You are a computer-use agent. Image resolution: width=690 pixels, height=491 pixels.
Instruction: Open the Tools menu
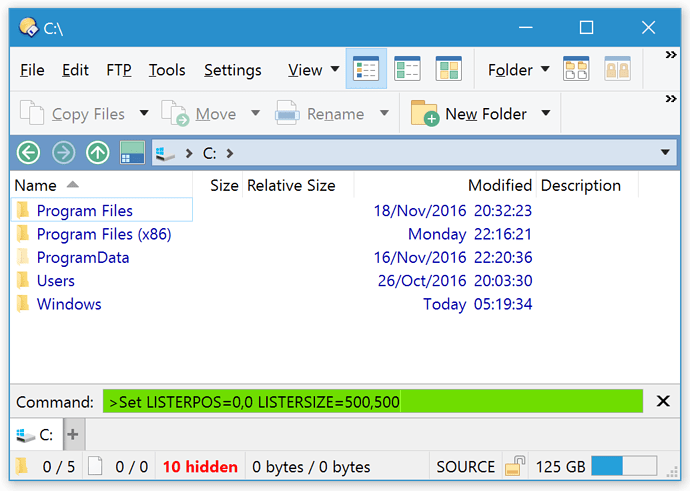click(167, 70)
